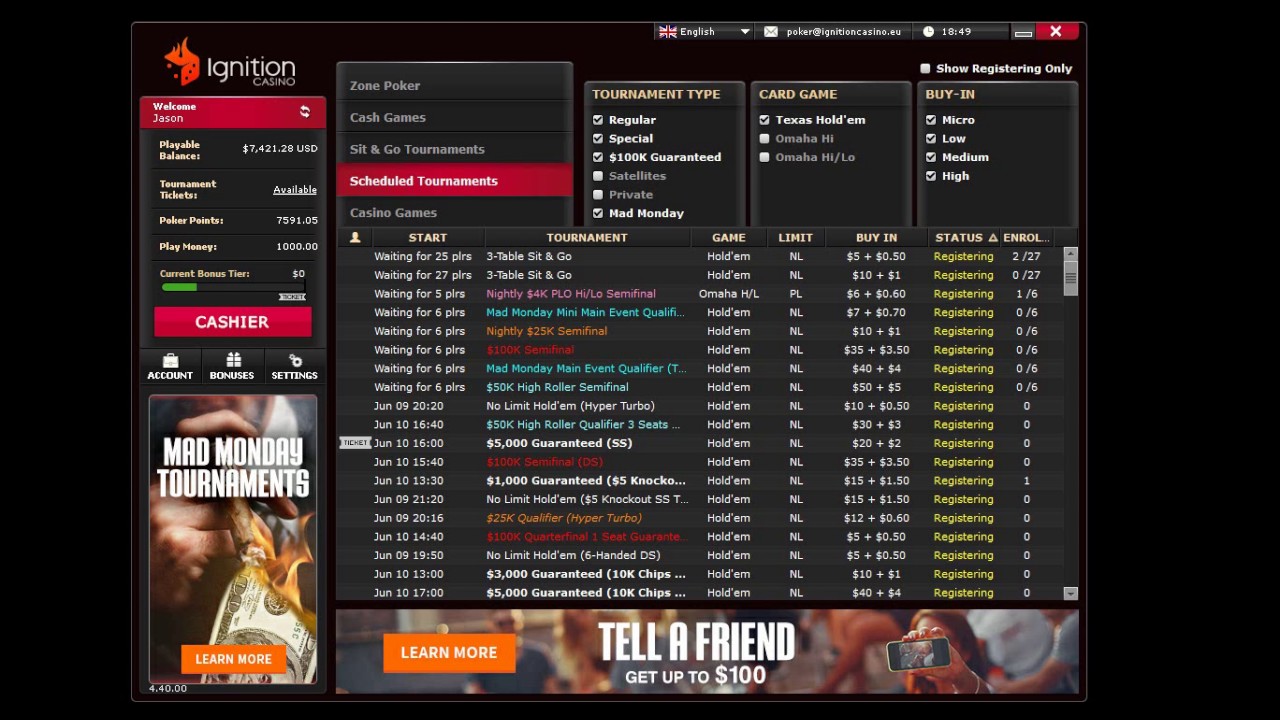Enable the Private tournaments filter
This screenshot has width=1280, height=720.
point(598,195)
